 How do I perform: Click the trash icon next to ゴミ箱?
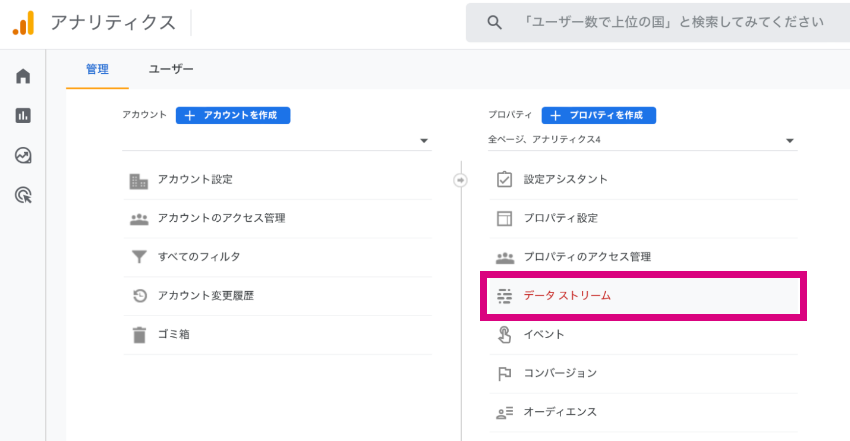point(139,335)
